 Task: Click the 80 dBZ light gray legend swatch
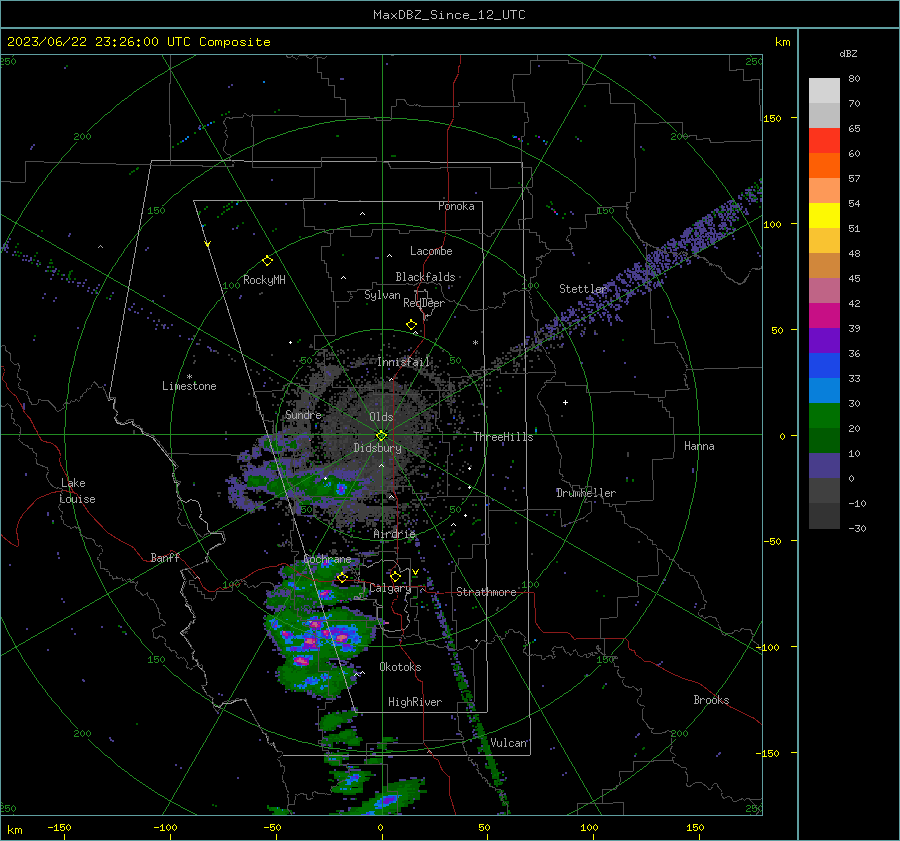point(824,90)
